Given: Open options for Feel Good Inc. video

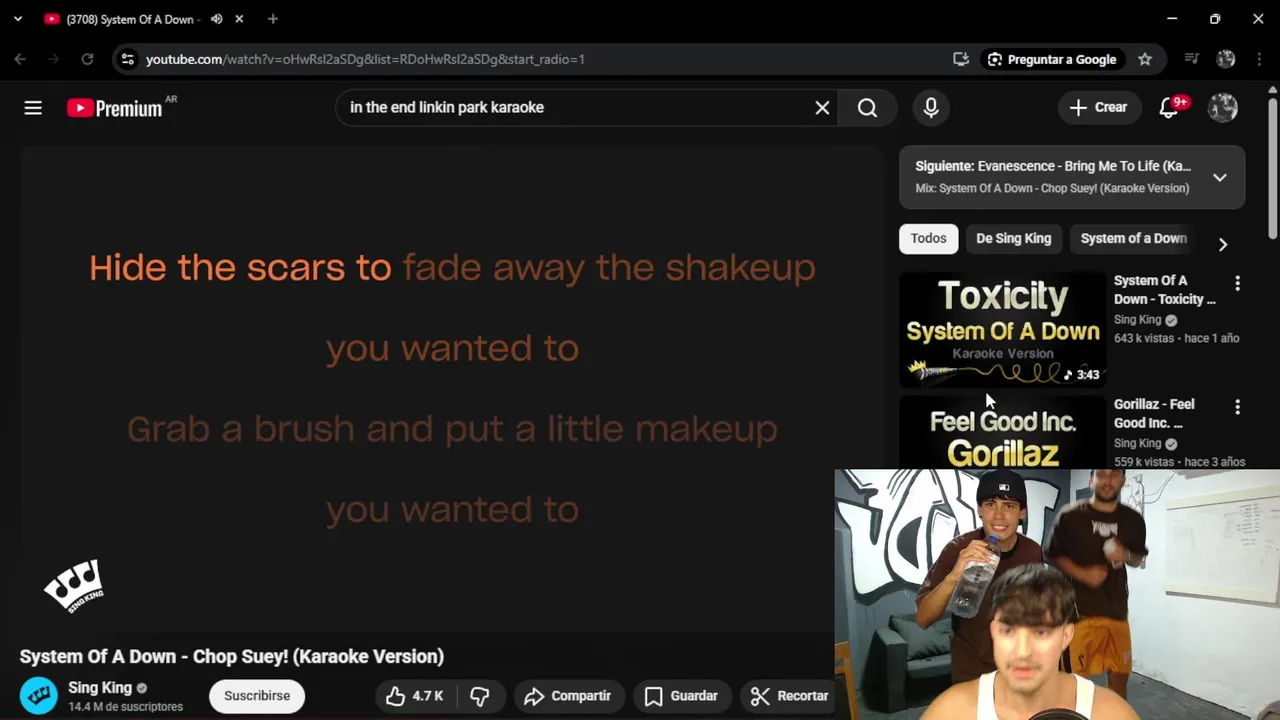Looking at the screenshot, I should click(x=1238, y=407).
